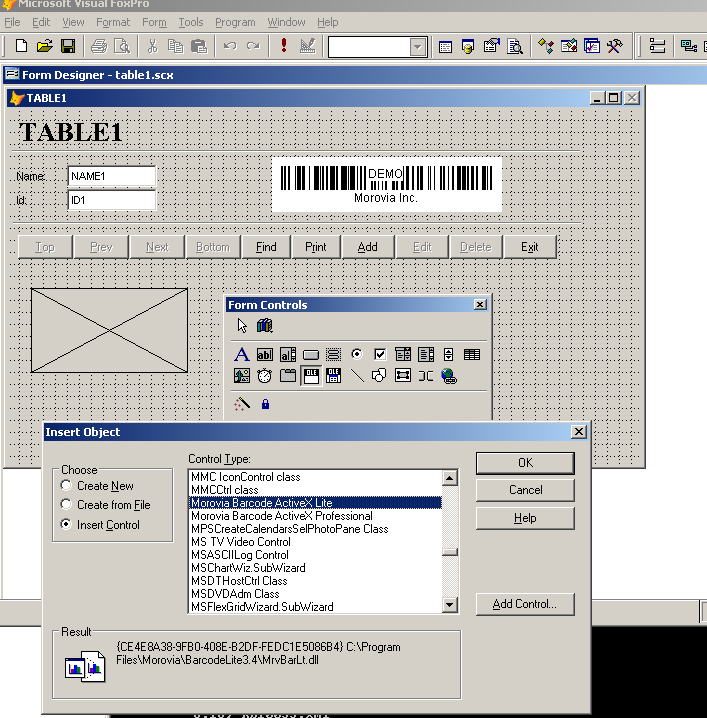Screen dimensions: 707x718
Task: Pick the Text Box control tool
Action: [x=265, y=354]
